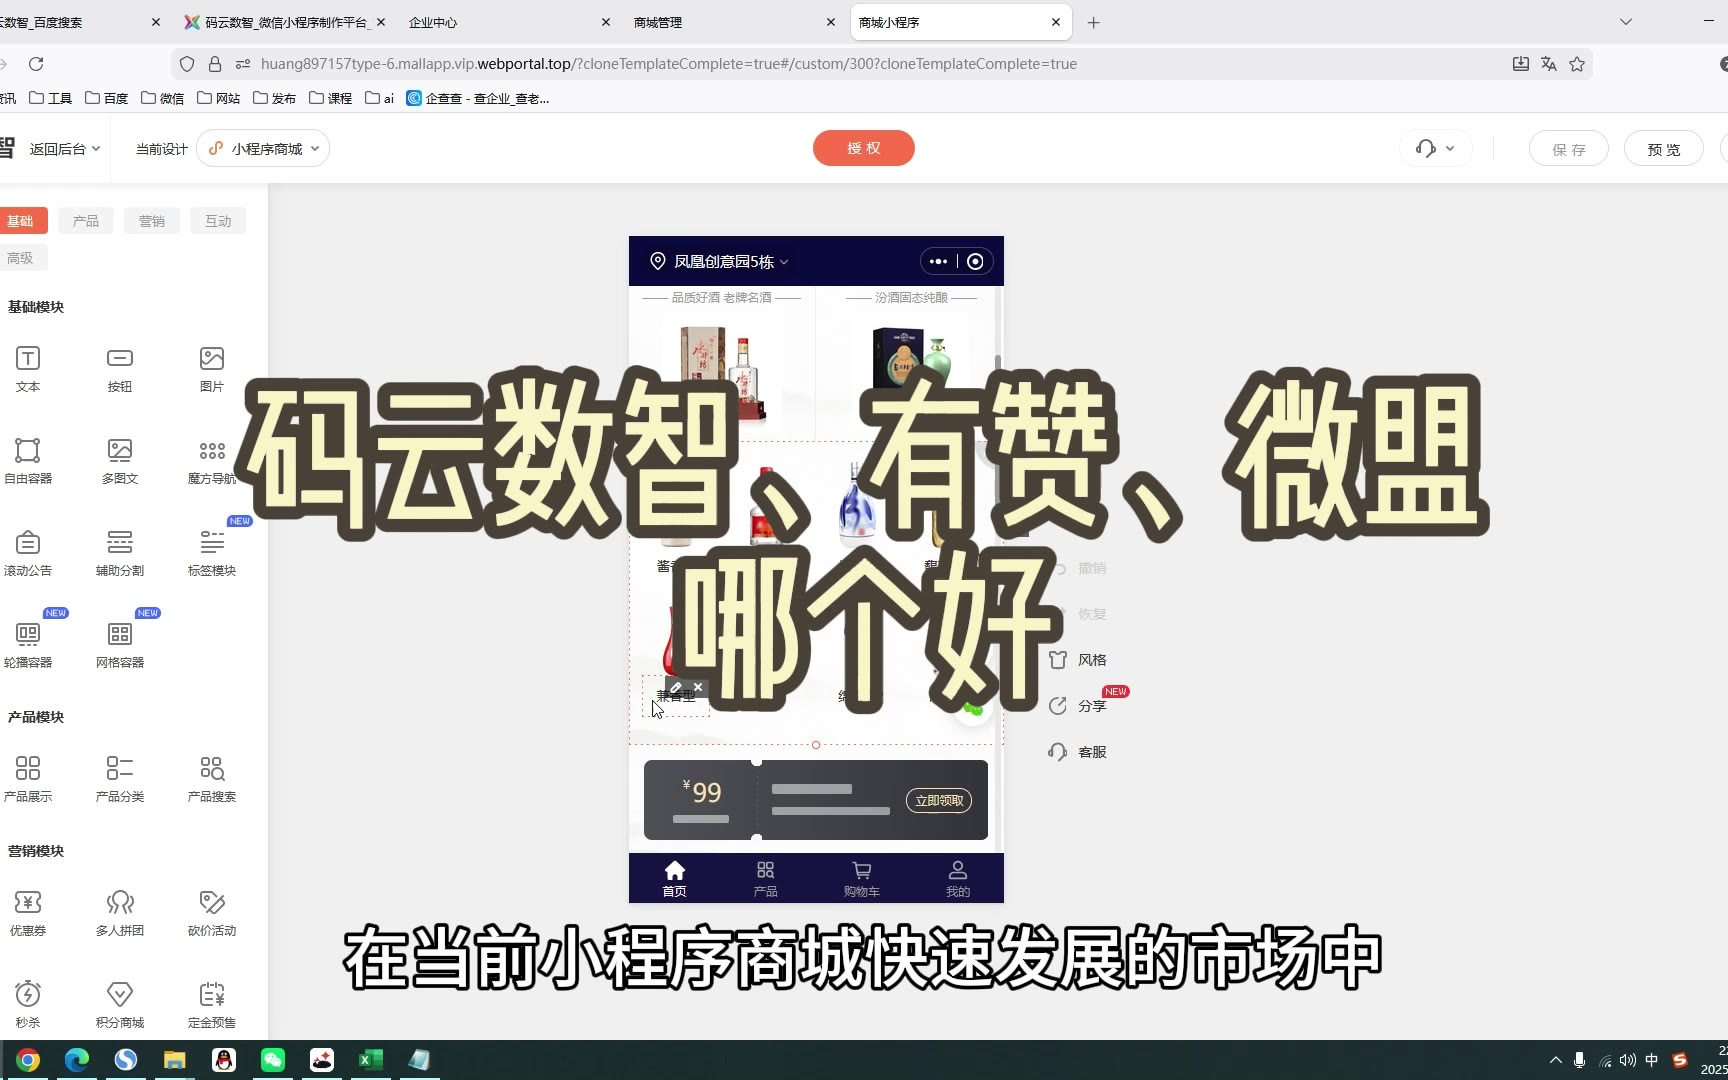
Task: Insert the 优惠券 coupon module
Action: click(x=28, y=913)
